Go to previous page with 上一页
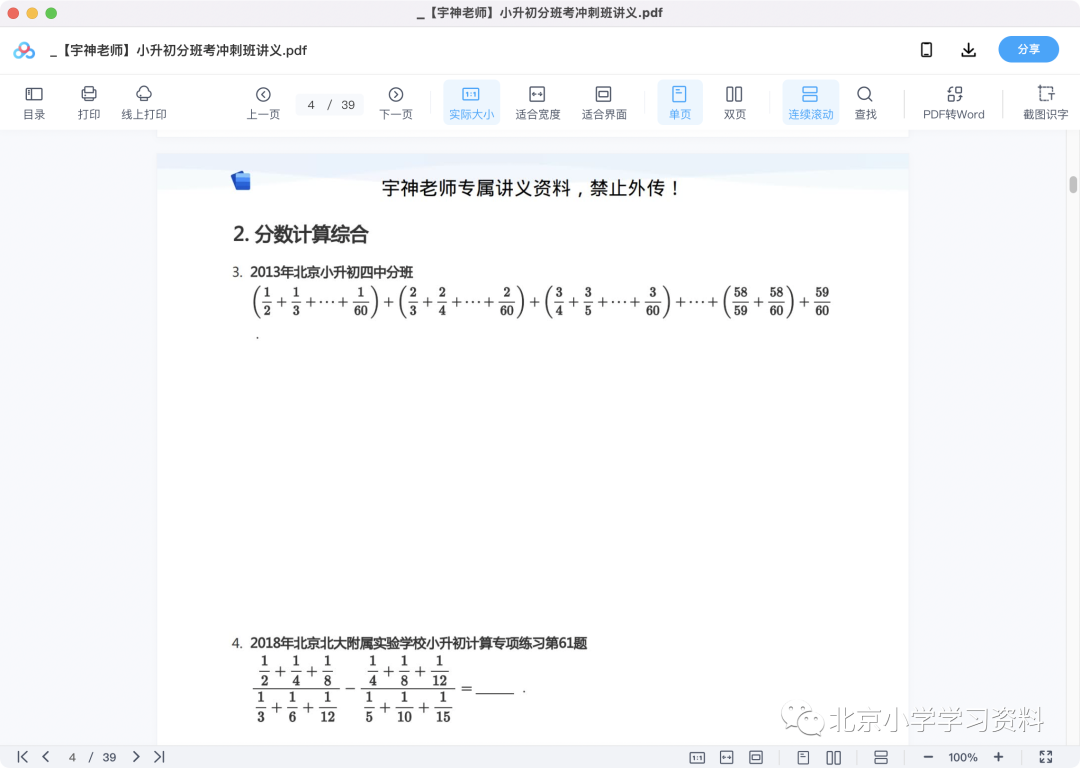 [x=263, y=103]
